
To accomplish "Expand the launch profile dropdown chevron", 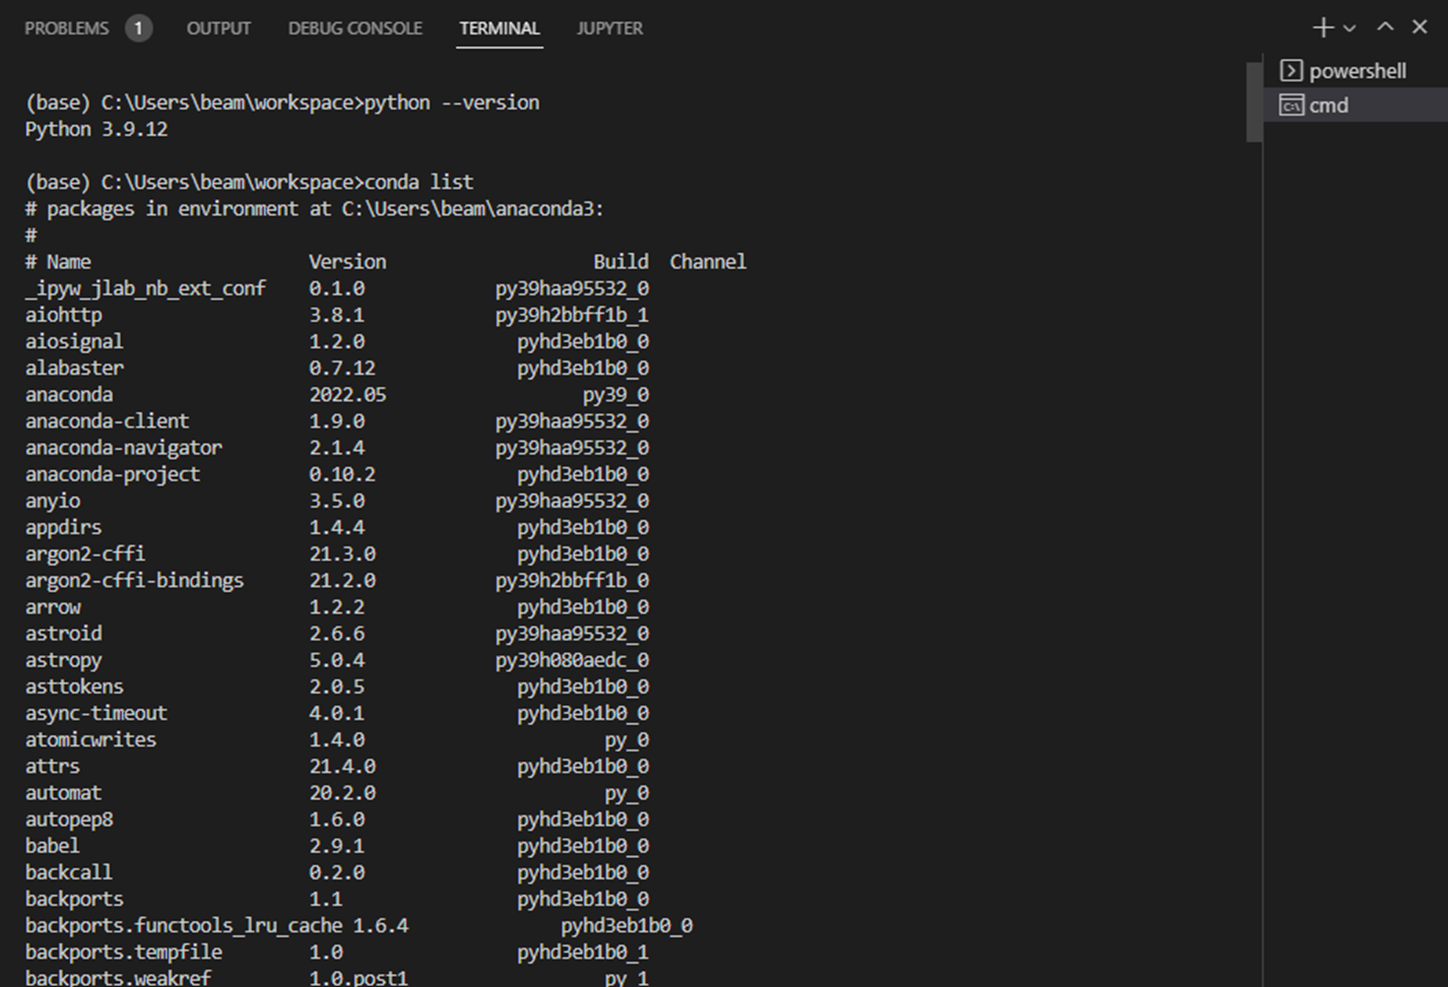I will [x=1349, y=29].
